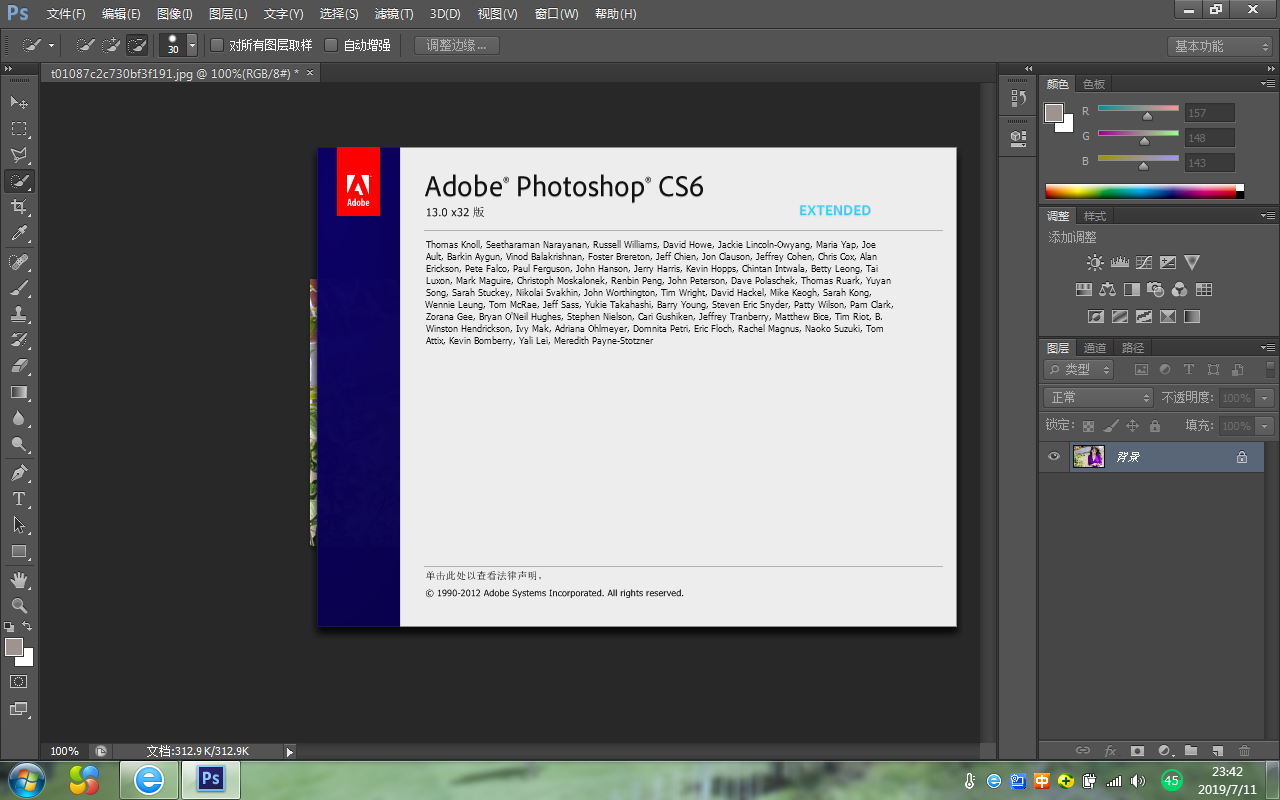Select the Move tool
Image resolution: width=1280 pixels, height=800 pixels.
pyautogui.click(x=19, y=102)
